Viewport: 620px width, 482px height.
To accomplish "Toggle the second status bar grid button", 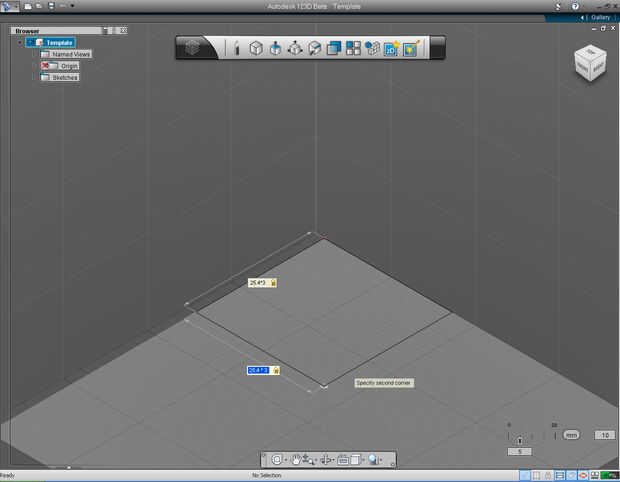I will [536, 475].
